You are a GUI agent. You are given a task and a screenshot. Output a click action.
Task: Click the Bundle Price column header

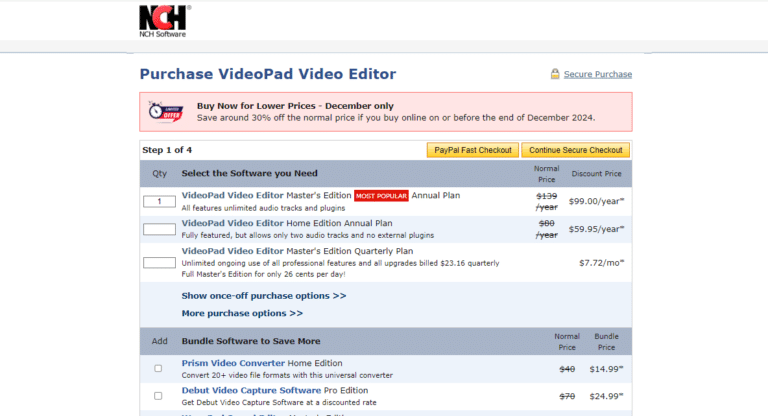[606, 342]
